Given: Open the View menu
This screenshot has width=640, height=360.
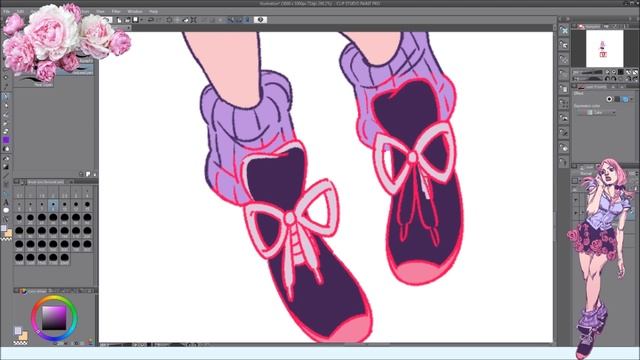Looking at the screenshot, I should [100, 11].
